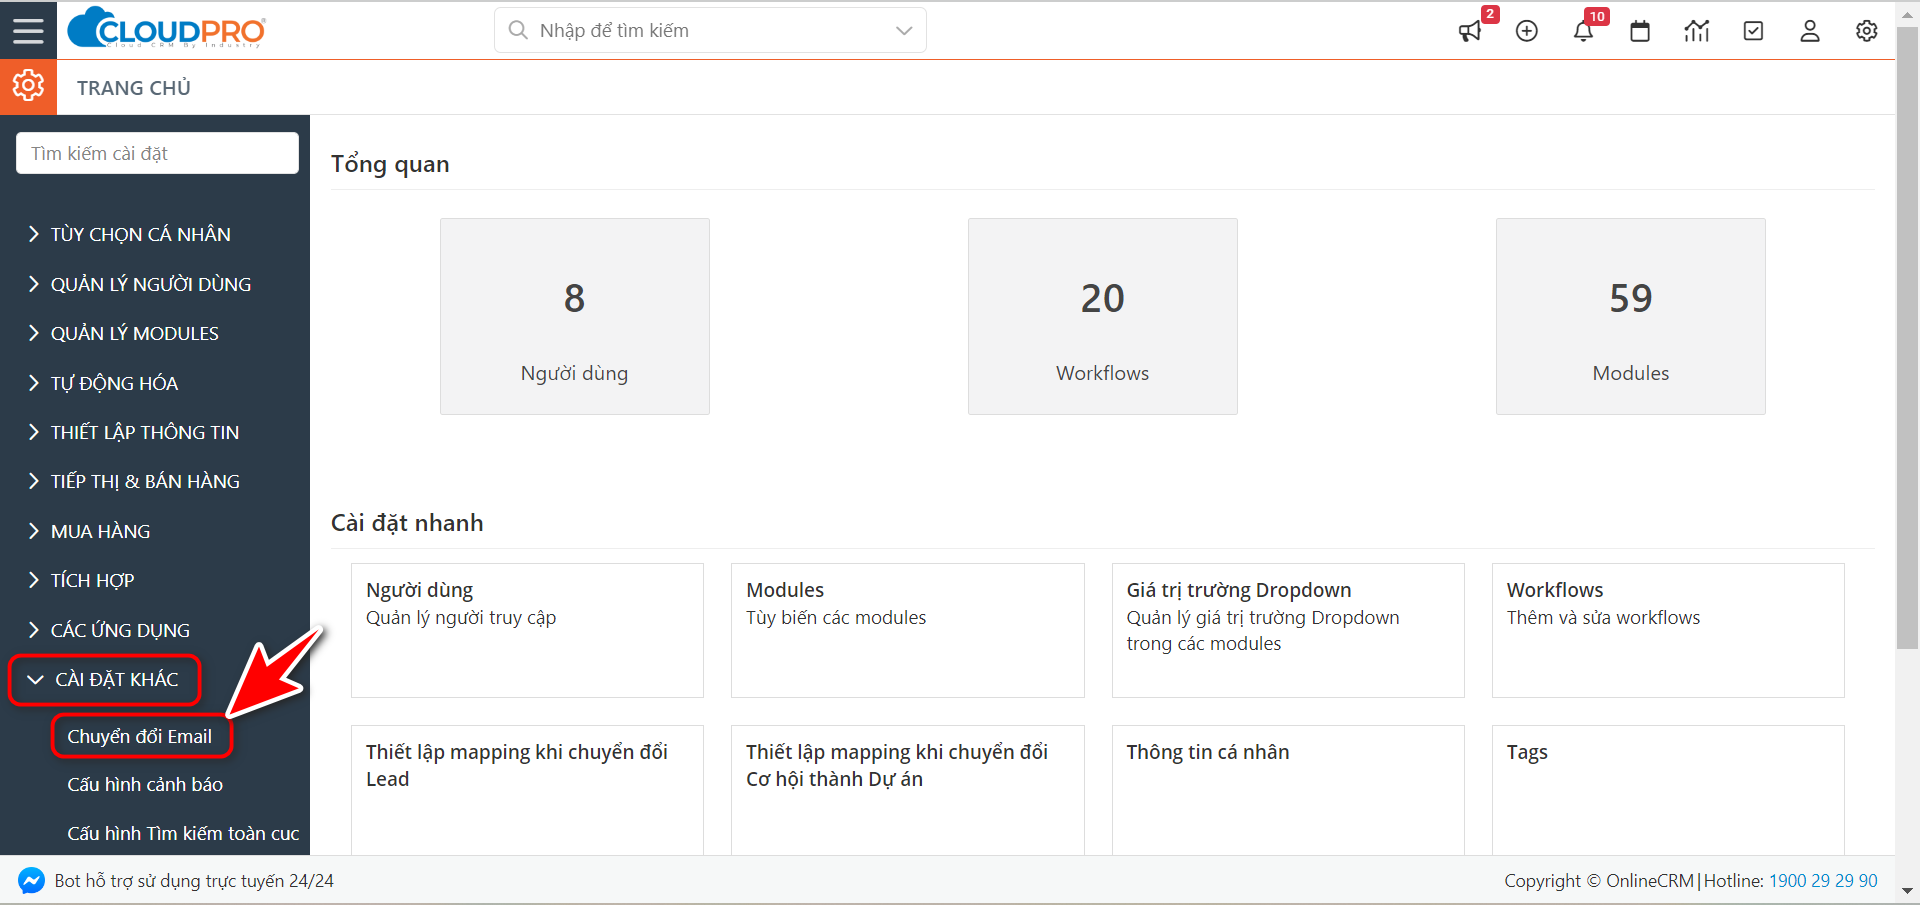Click the CloudPro logo
This screenshot has height=905, width=1920.
point(166,28)
